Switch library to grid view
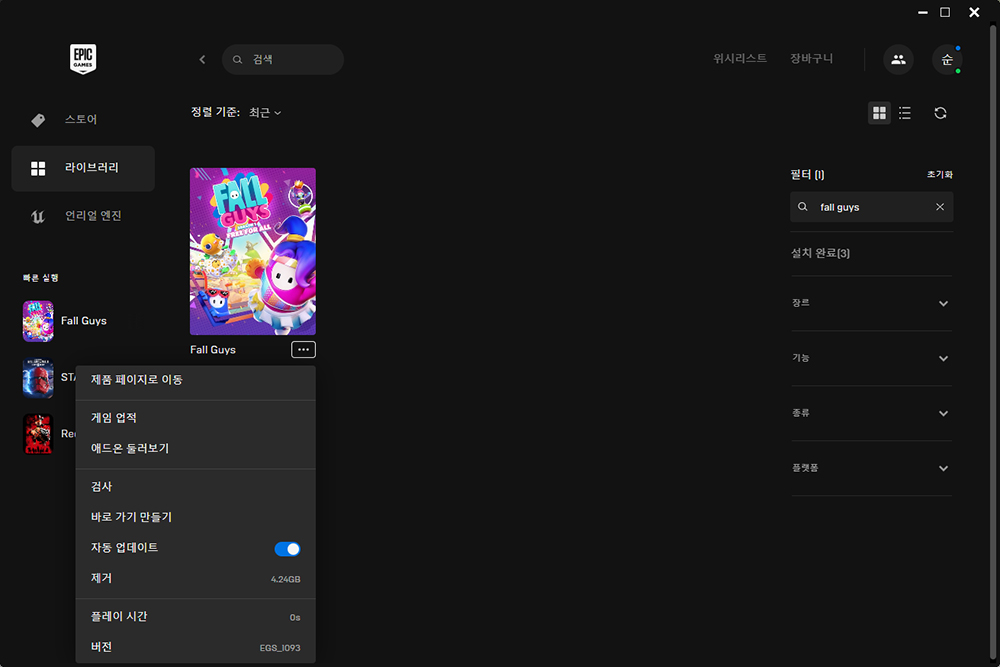This screenshot has height=667, width=1000. click(x=879, y=113)
